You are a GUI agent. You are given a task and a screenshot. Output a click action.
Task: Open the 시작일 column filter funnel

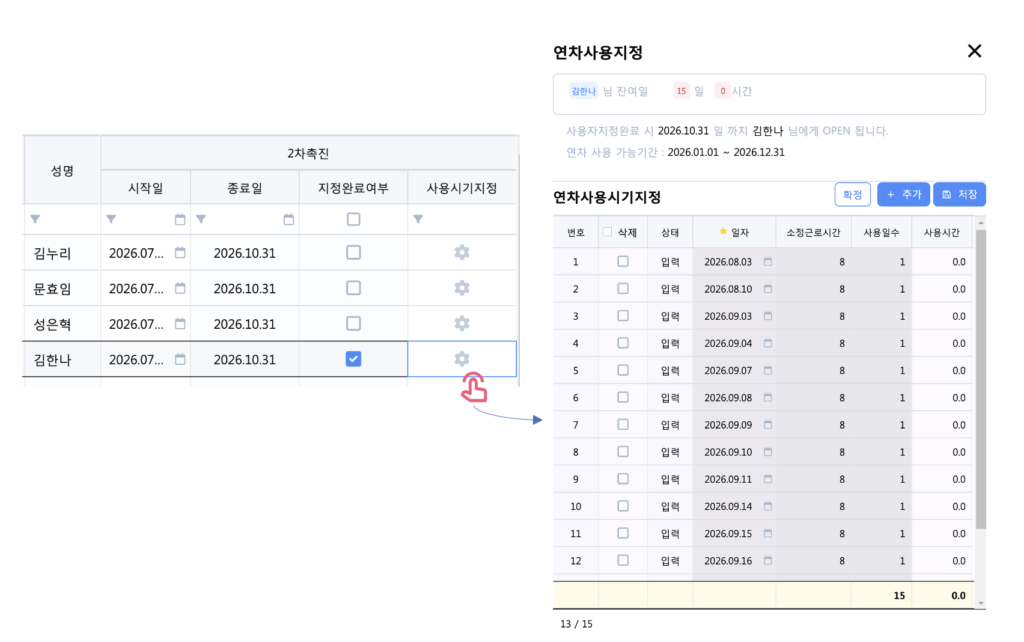111,219
